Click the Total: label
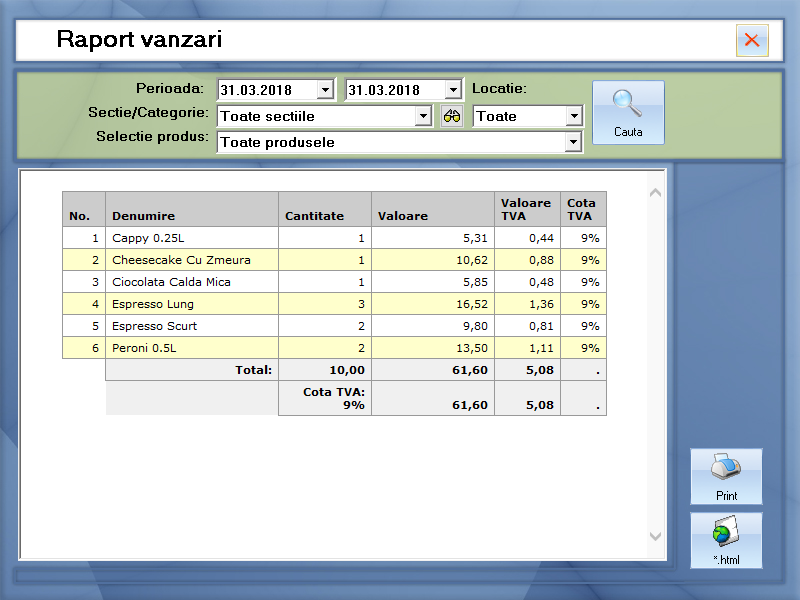 tap(254, 370)
